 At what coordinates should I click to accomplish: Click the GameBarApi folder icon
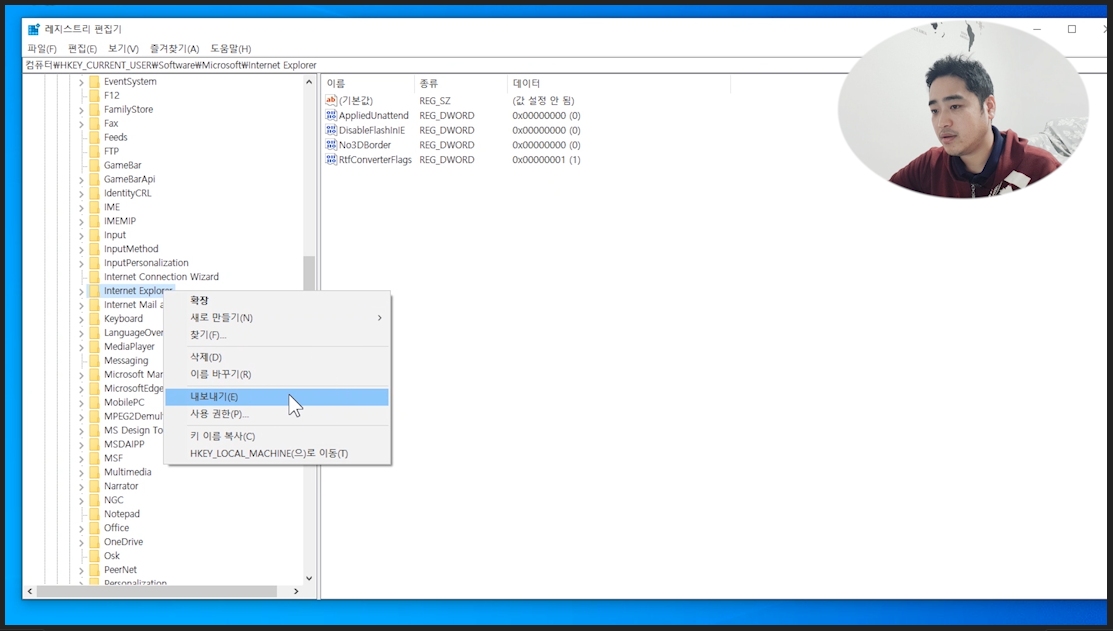[94, 179]
